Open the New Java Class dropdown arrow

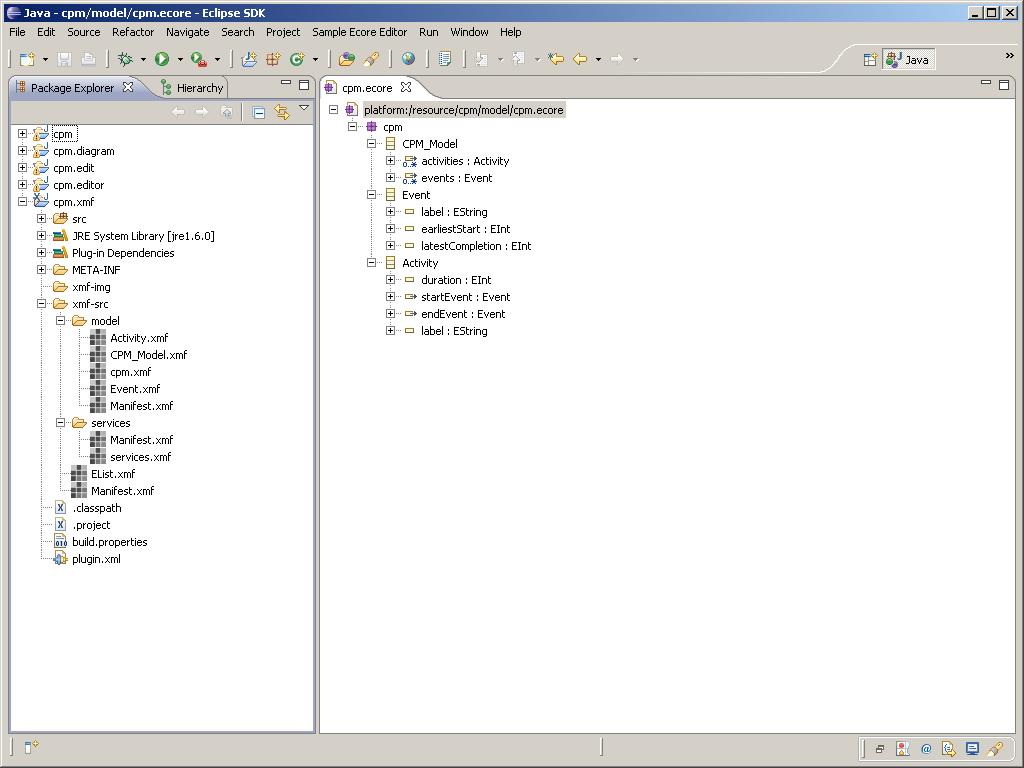tap(315, 59)
